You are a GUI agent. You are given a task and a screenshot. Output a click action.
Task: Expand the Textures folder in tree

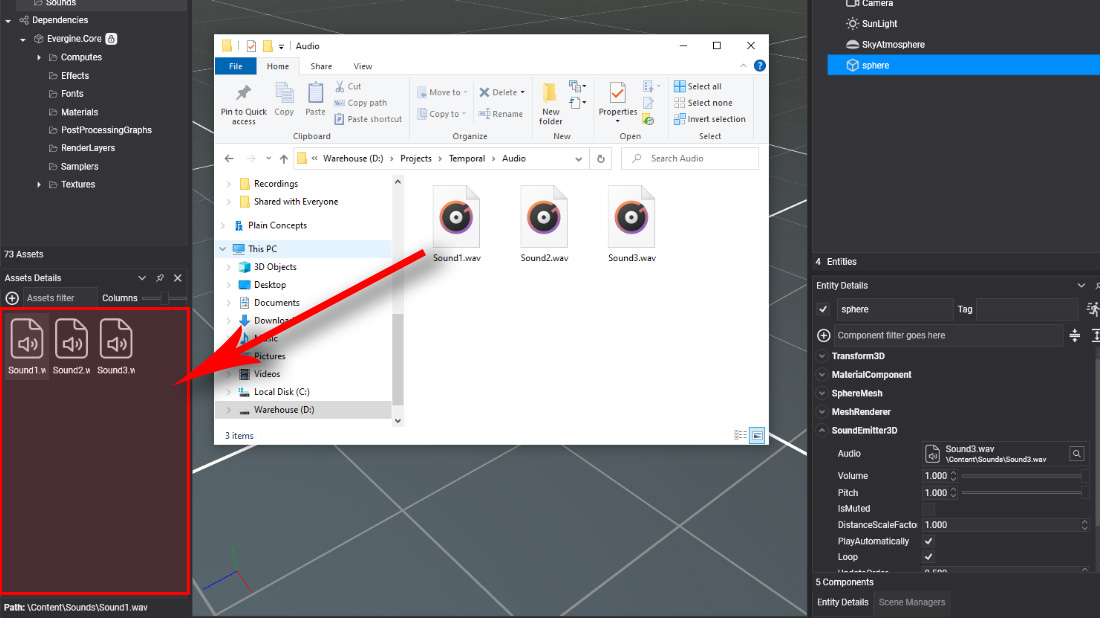coord(40,185)
